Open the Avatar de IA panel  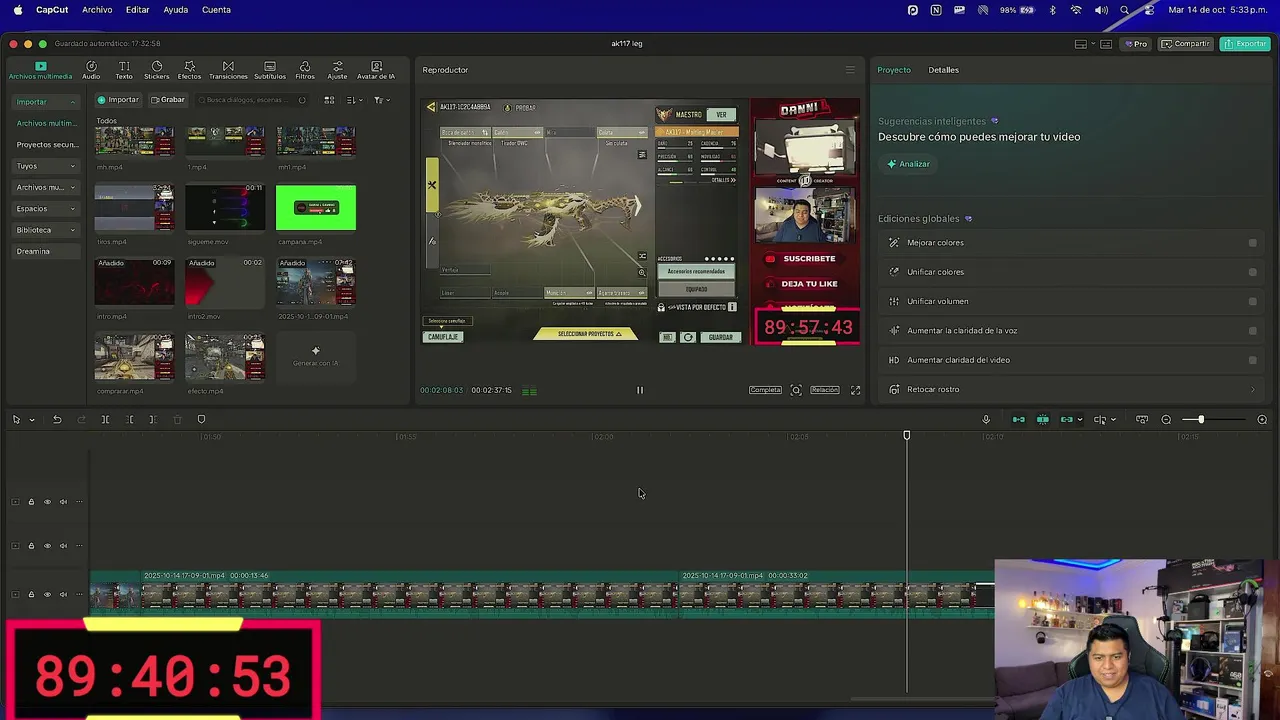click(376, 70)
